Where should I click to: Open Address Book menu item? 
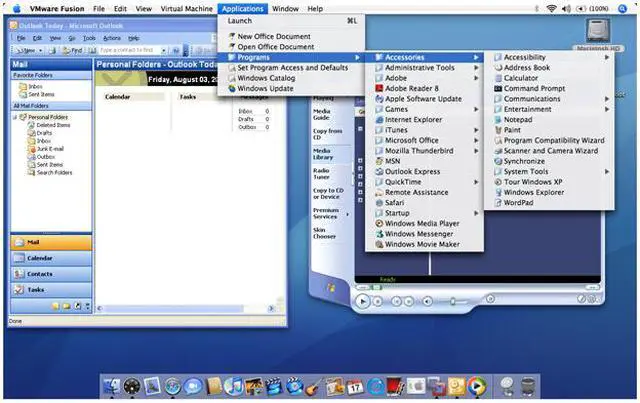tap(549, 68)
